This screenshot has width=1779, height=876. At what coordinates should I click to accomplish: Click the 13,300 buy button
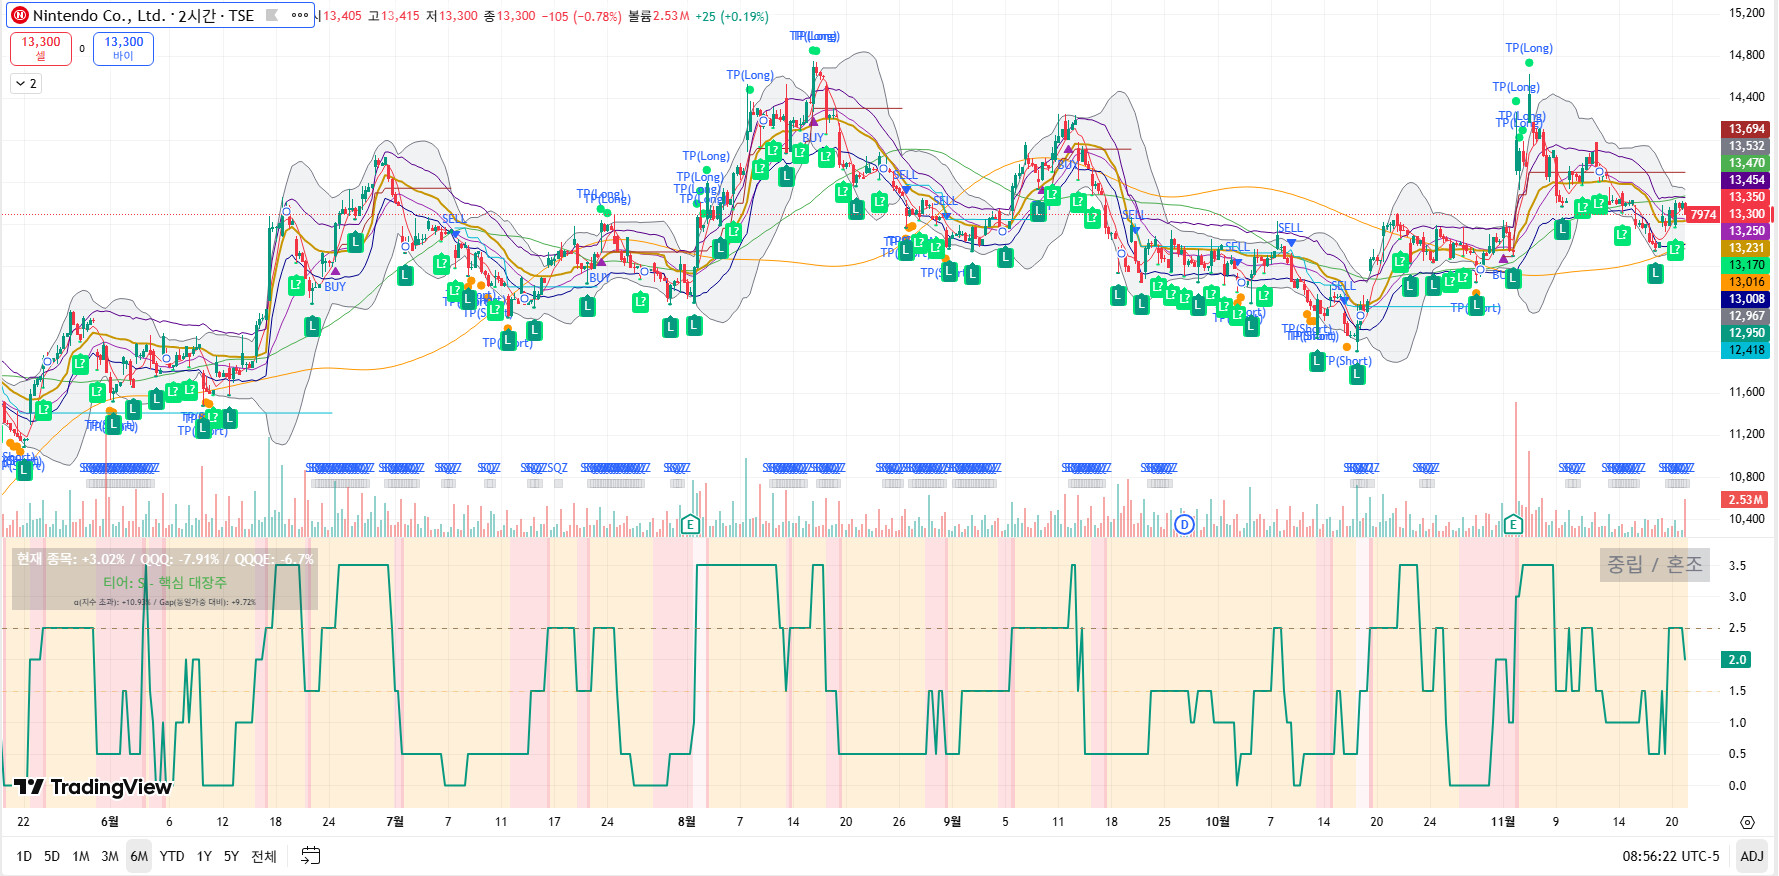tap(124, 48)
